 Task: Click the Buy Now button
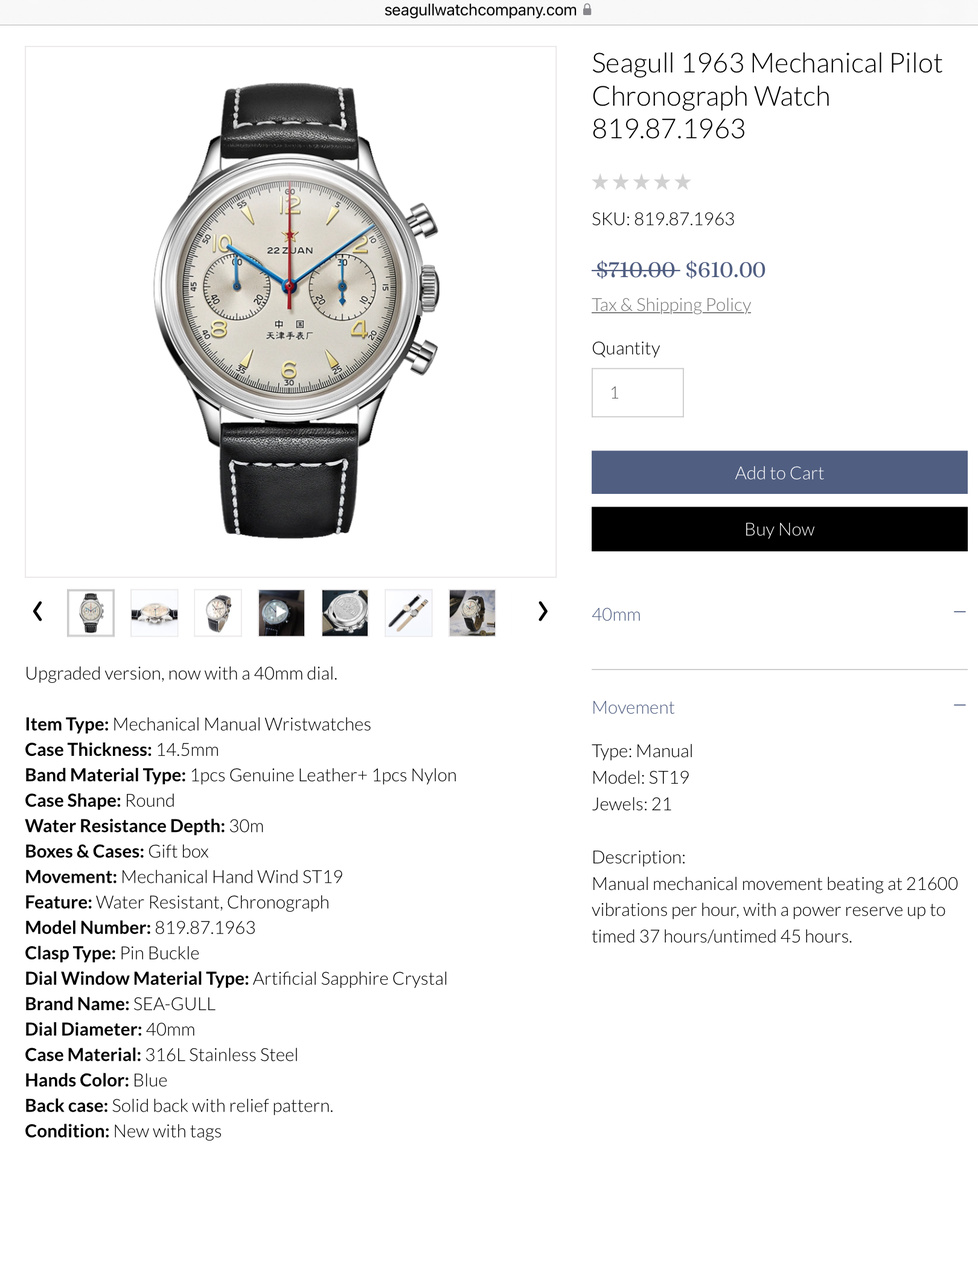point(779,529)
